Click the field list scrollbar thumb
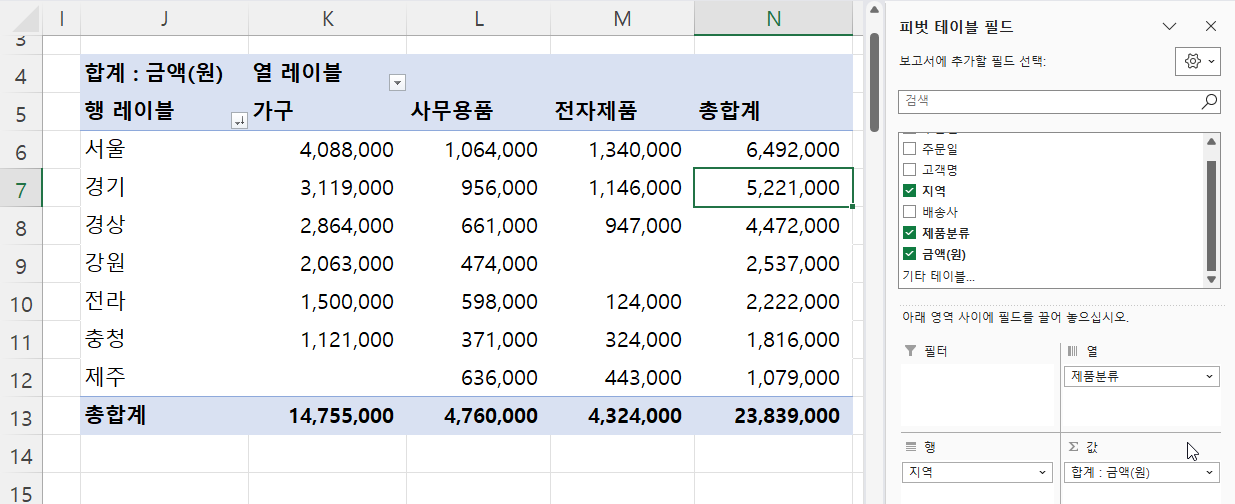Screen dimensions: 1235x504 pos(1212,215)
